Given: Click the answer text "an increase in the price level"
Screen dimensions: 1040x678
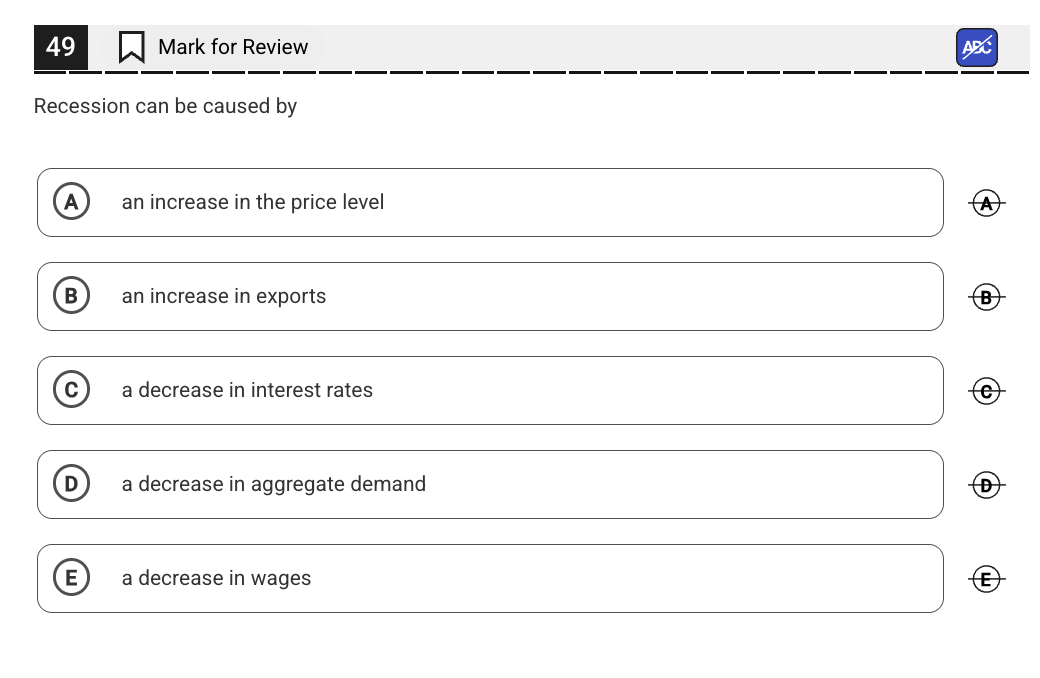Looking at the screenshot, I should pos(253,202).
